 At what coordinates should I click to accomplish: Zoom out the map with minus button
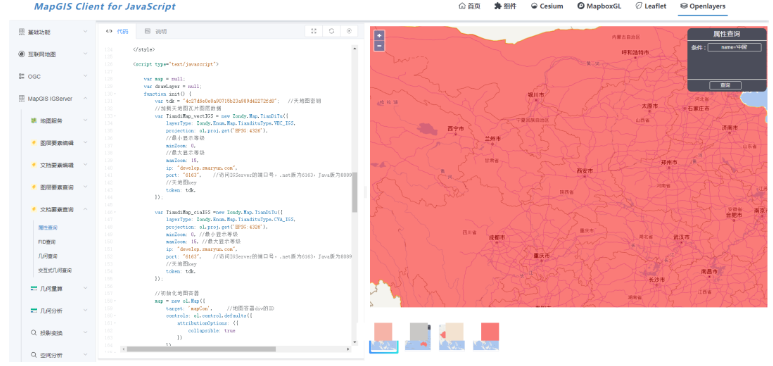coord(379,46)
